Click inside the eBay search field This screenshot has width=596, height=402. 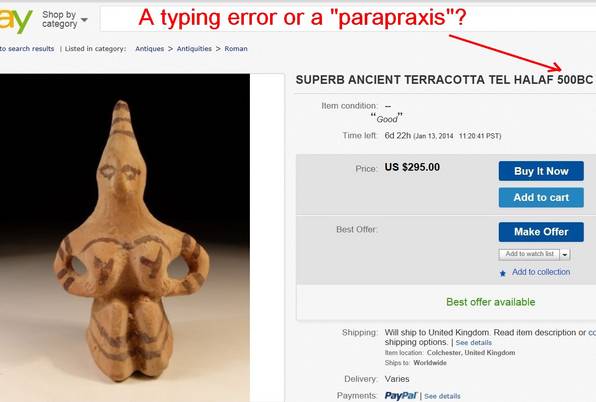pyautogui.click(x=348, y=19)
